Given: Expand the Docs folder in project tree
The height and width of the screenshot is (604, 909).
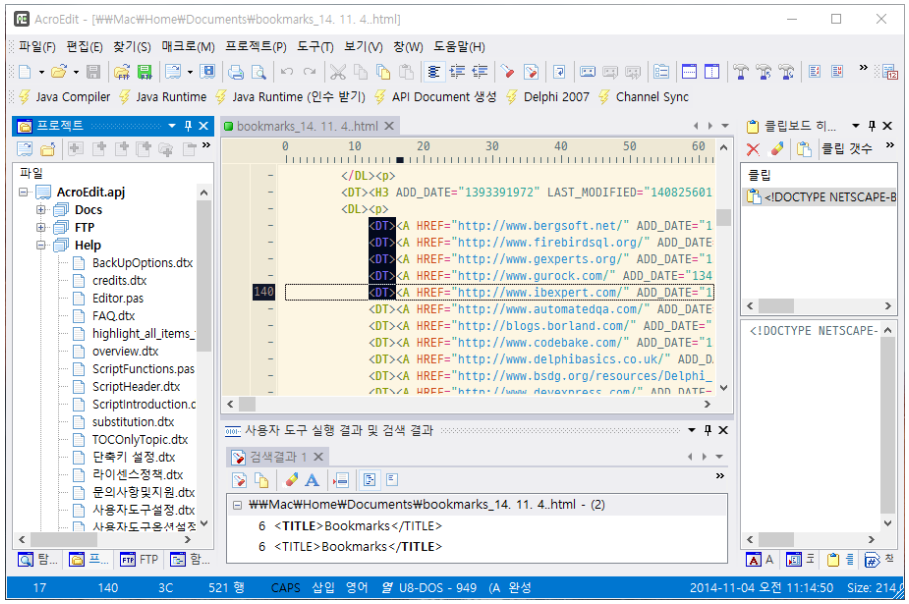Looking at the screenshot, I should coord(41,210).
